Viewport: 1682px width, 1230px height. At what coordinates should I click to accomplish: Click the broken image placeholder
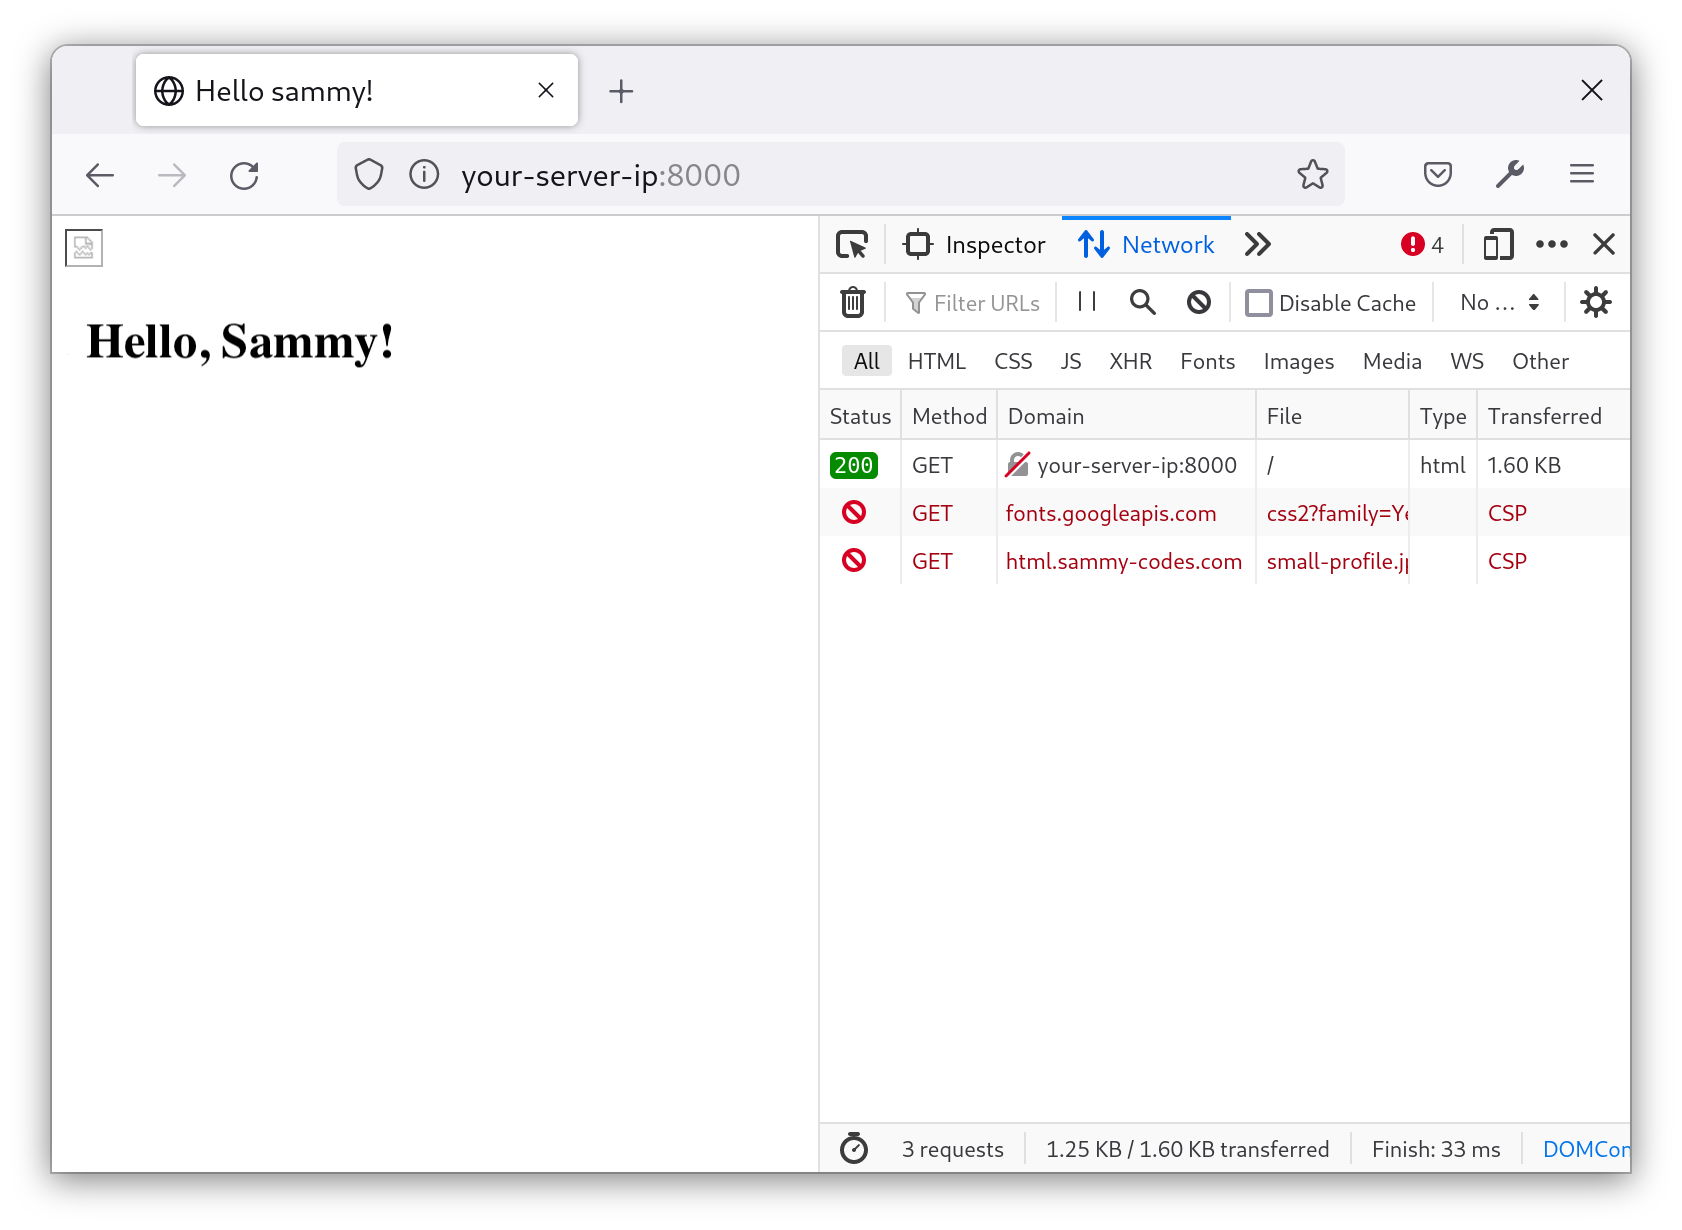click(84, 248)
